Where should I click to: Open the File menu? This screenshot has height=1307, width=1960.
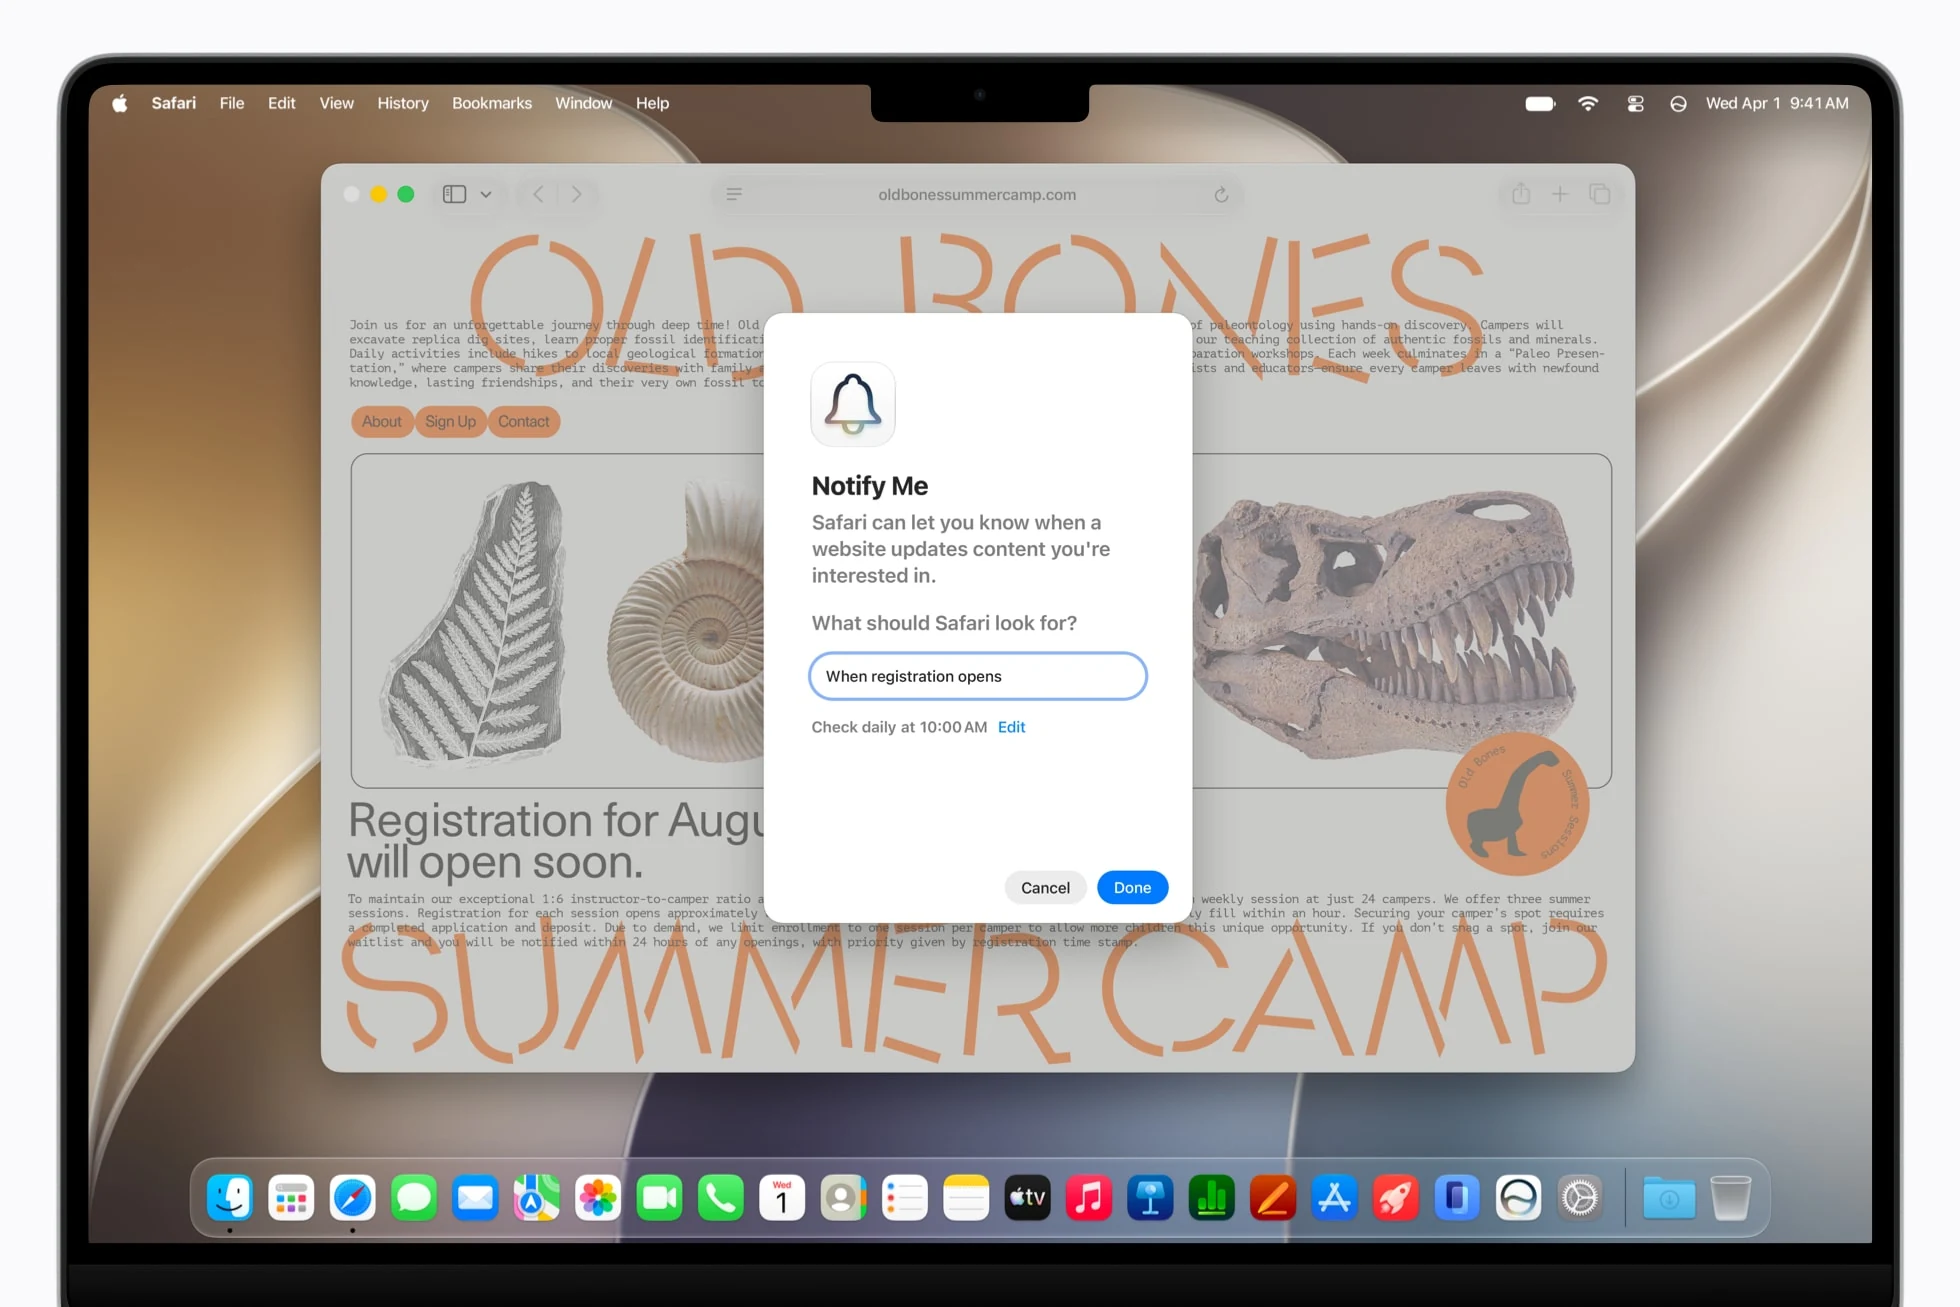[x=232, y=103]
